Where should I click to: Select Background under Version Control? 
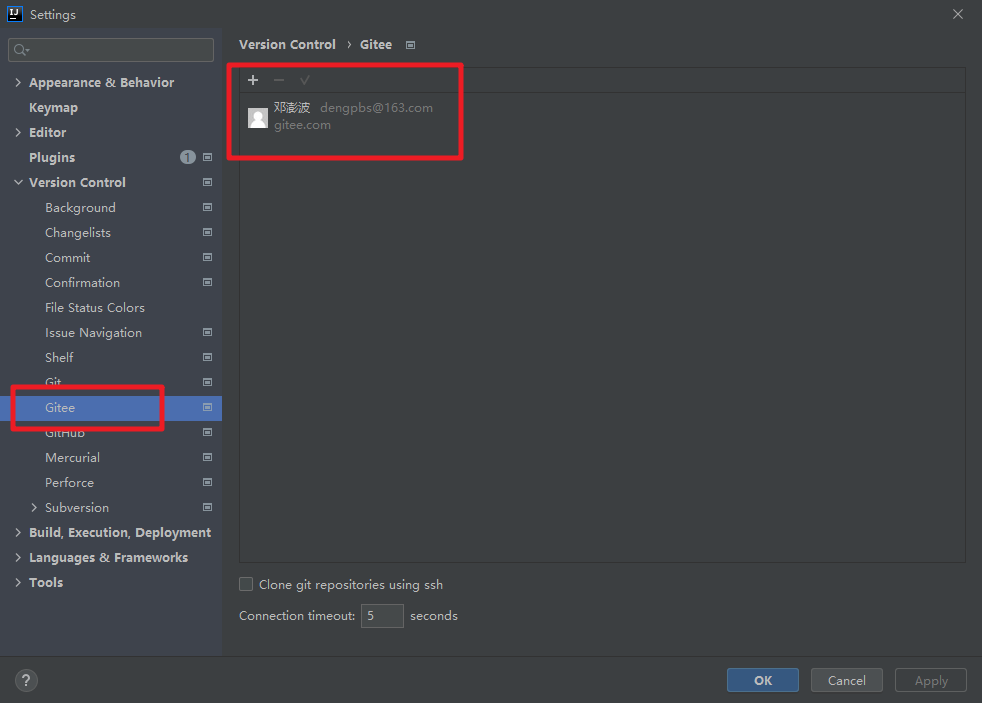80,208
